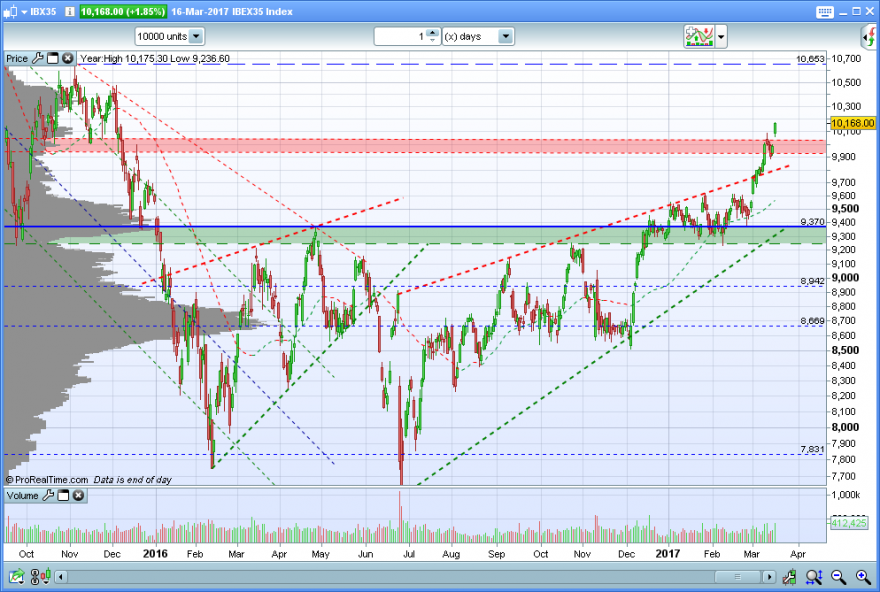Click the horizontal scrollbar thumb
This screenshot has width=880, height=592.
[737, 576]
